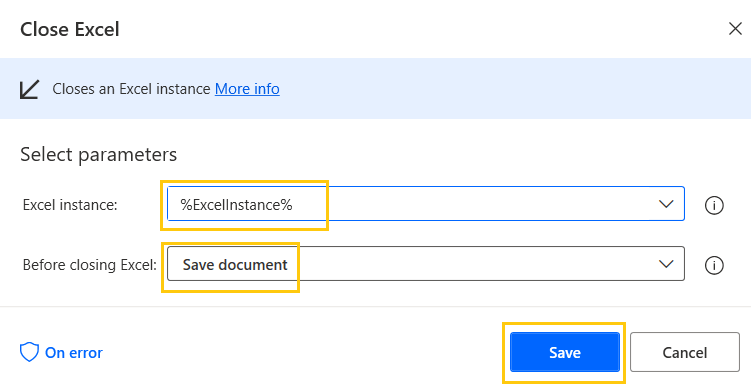Screen dimensions: 751x388
Task: Click the Excel instance label
Action: [x=70, y=205]
